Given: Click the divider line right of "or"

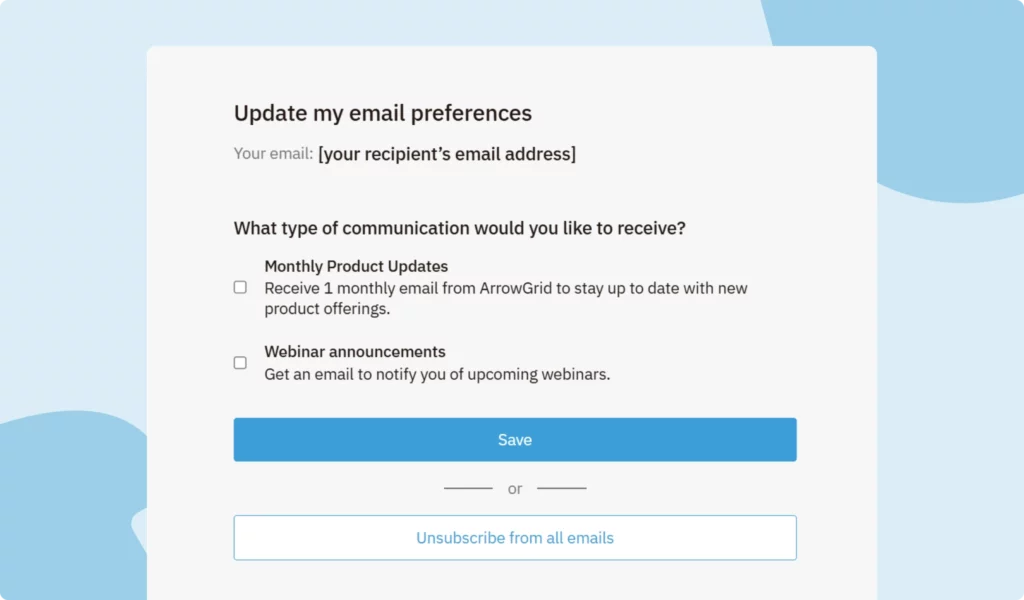Looking at the screenshot, I should [x=562, y=488].
